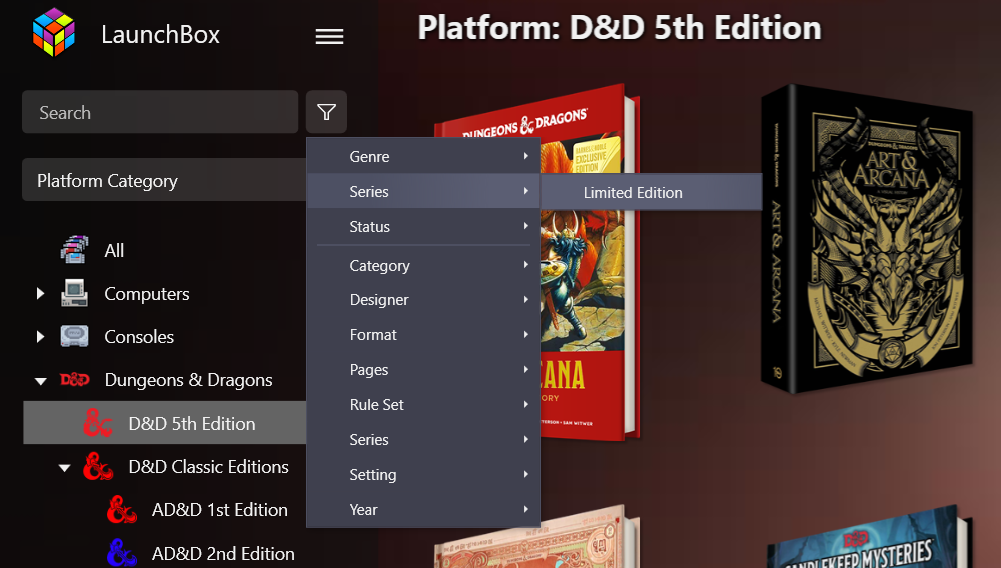Select the black Art & Arcana special edition cover

coord(867,239)
